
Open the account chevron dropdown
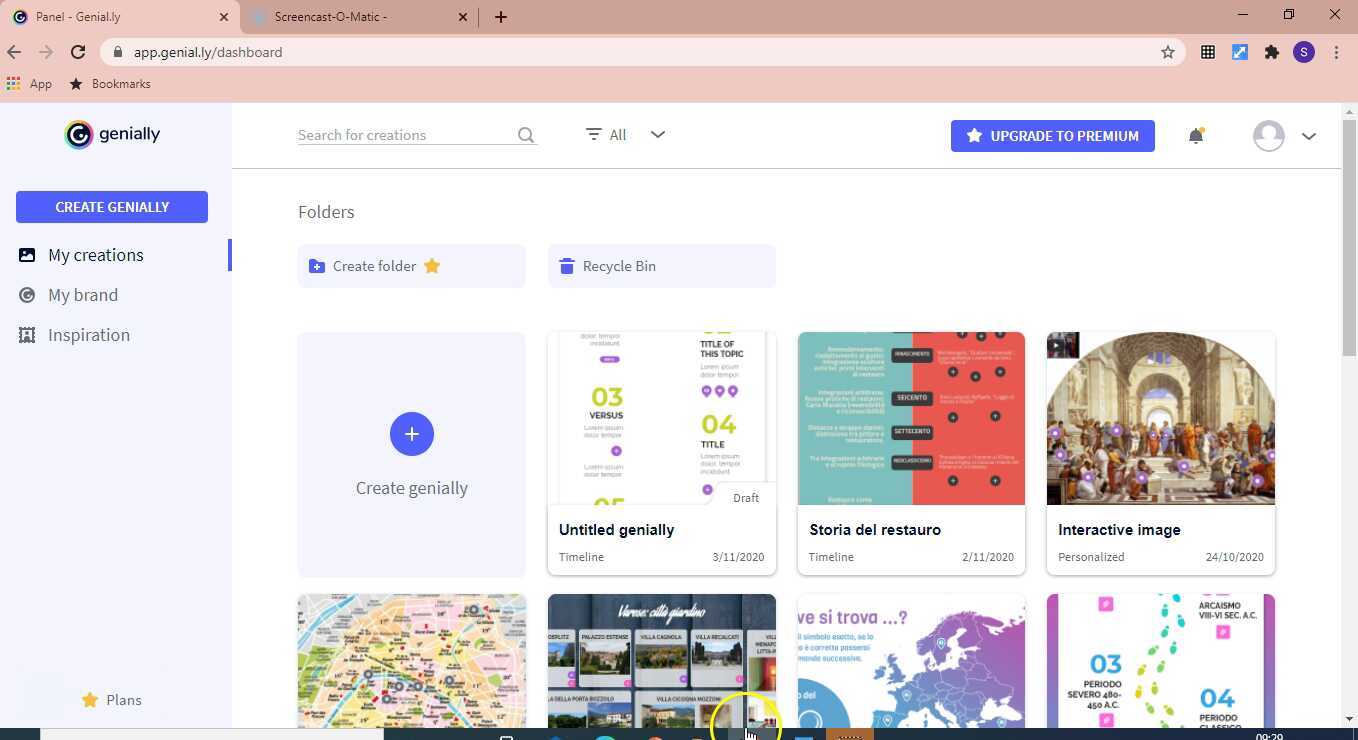[1309, 135]
